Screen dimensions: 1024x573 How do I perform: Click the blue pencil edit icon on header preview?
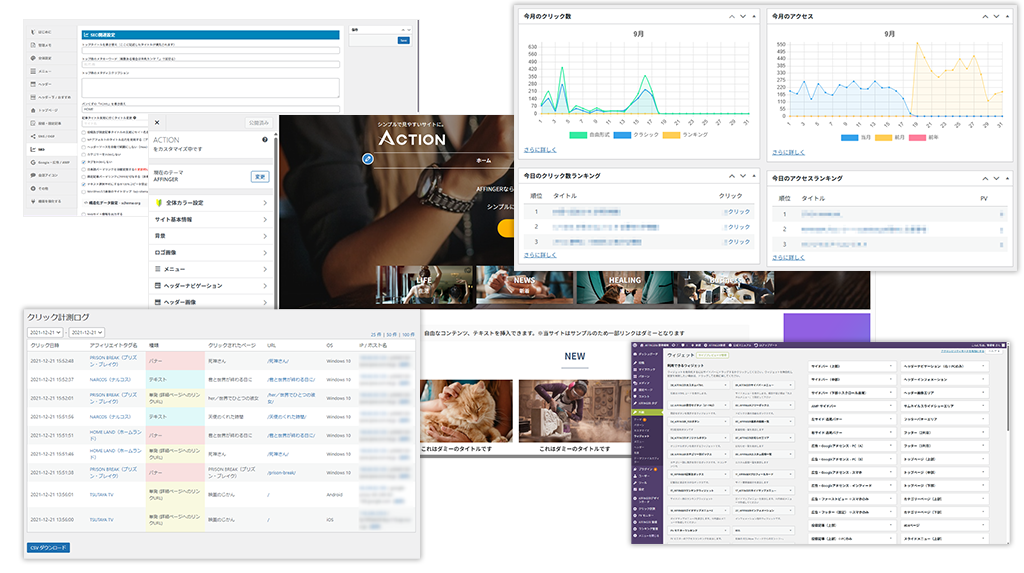click(367, 158)
